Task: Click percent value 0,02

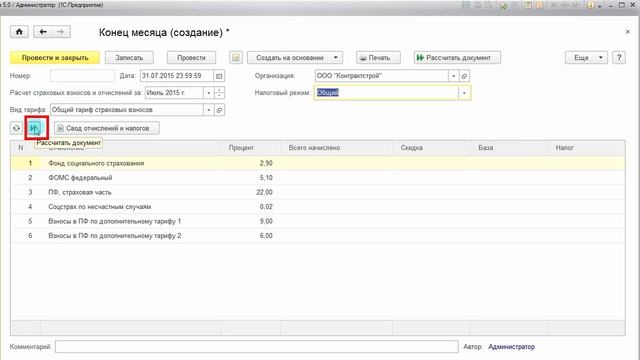Action: 266,207
